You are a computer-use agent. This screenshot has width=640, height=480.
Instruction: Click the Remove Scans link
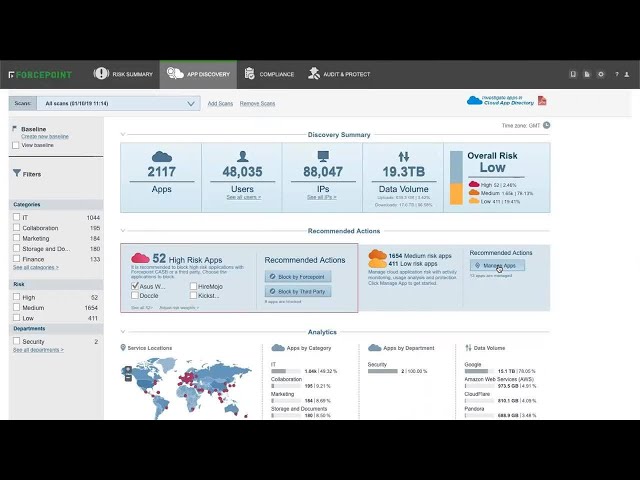tap(257, 104)
